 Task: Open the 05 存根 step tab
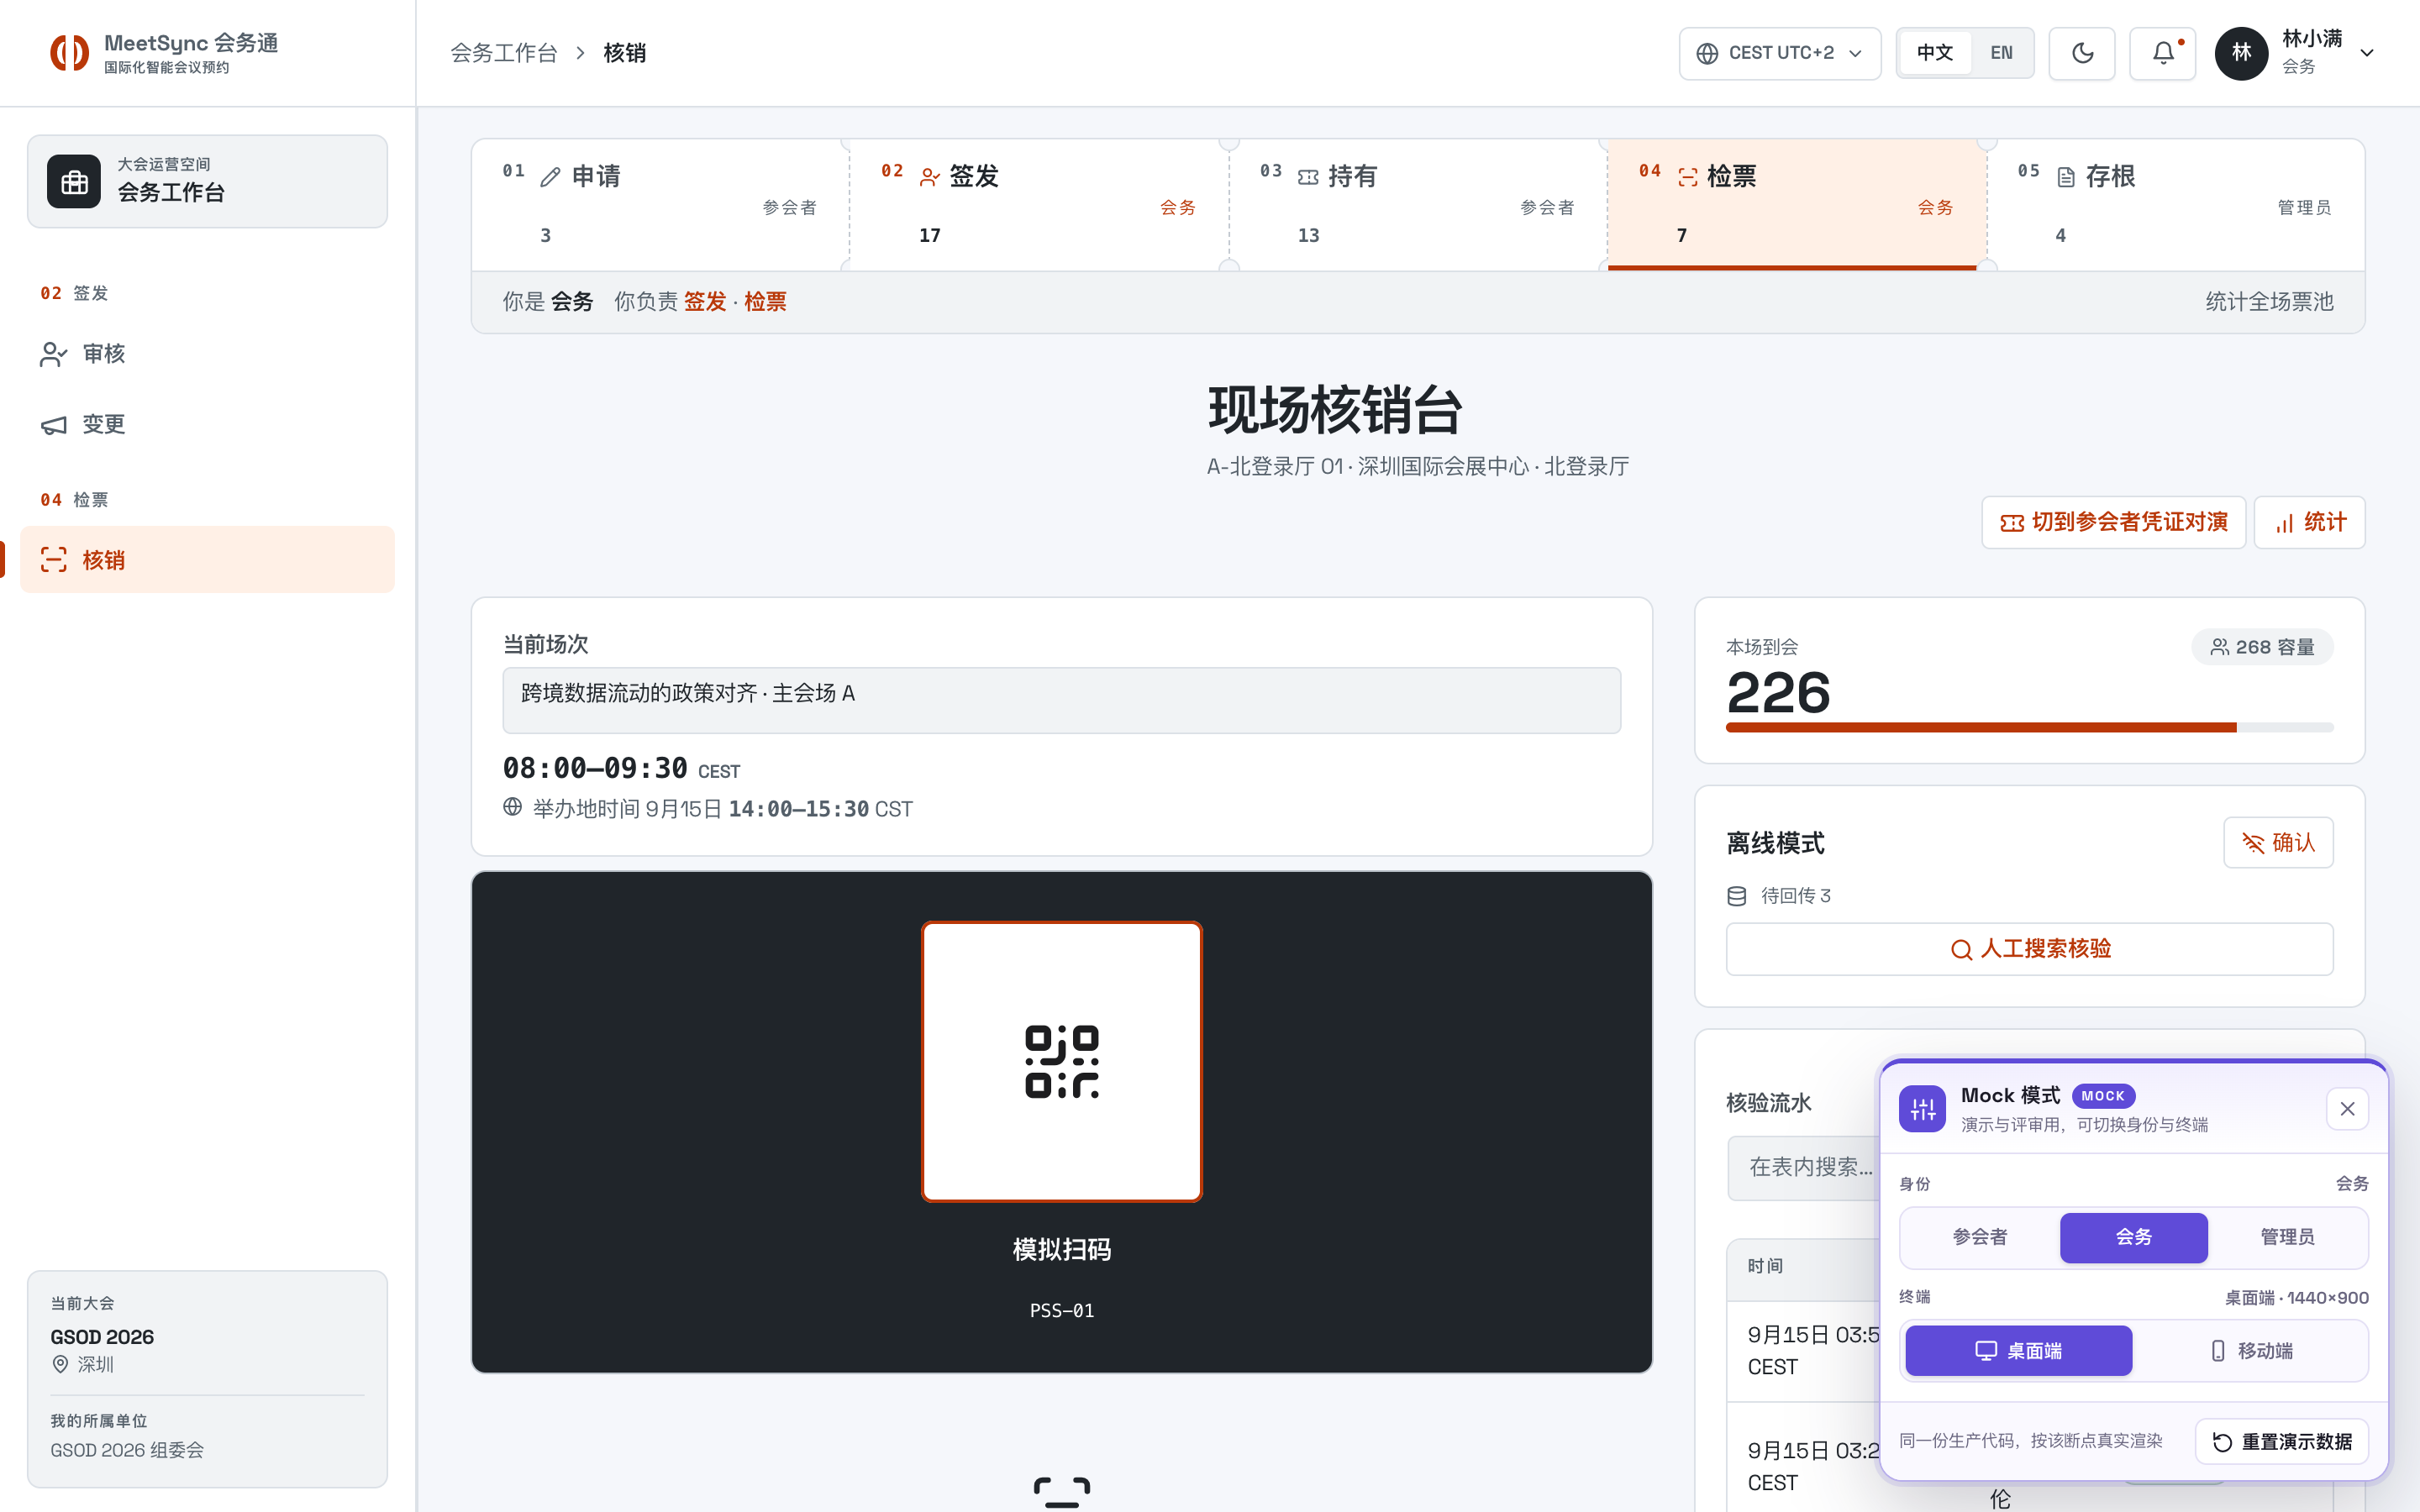click(2175, 204)
